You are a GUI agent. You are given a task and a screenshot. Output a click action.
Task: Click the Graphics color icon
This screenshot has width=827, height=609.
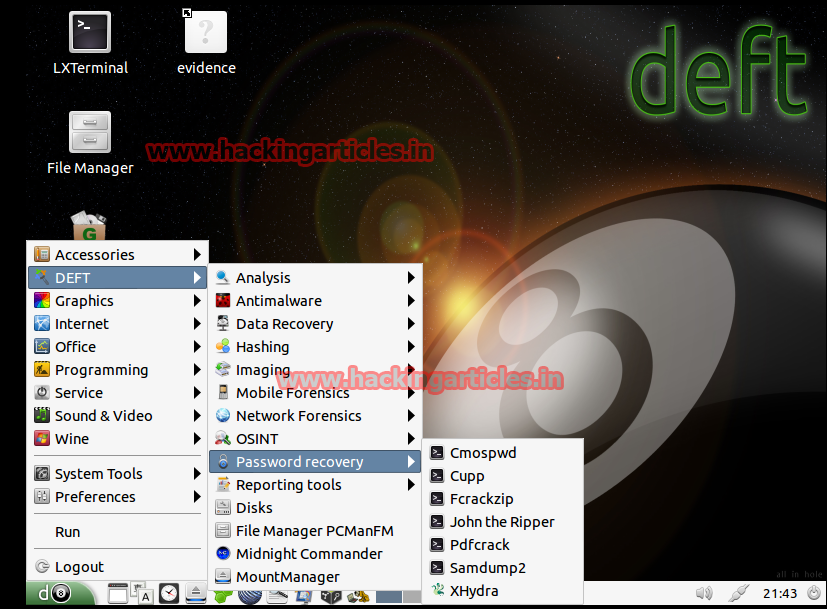tap(42, 300)
